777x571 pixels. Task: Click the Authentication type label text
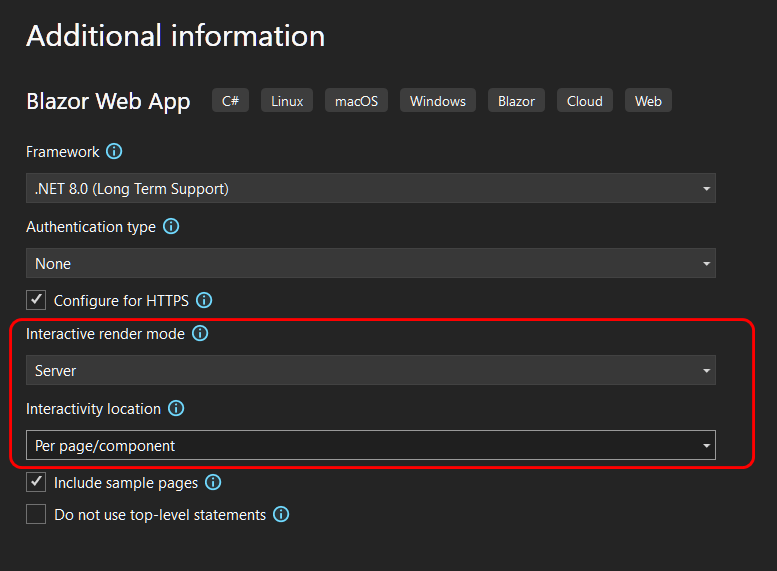[91, 227]
